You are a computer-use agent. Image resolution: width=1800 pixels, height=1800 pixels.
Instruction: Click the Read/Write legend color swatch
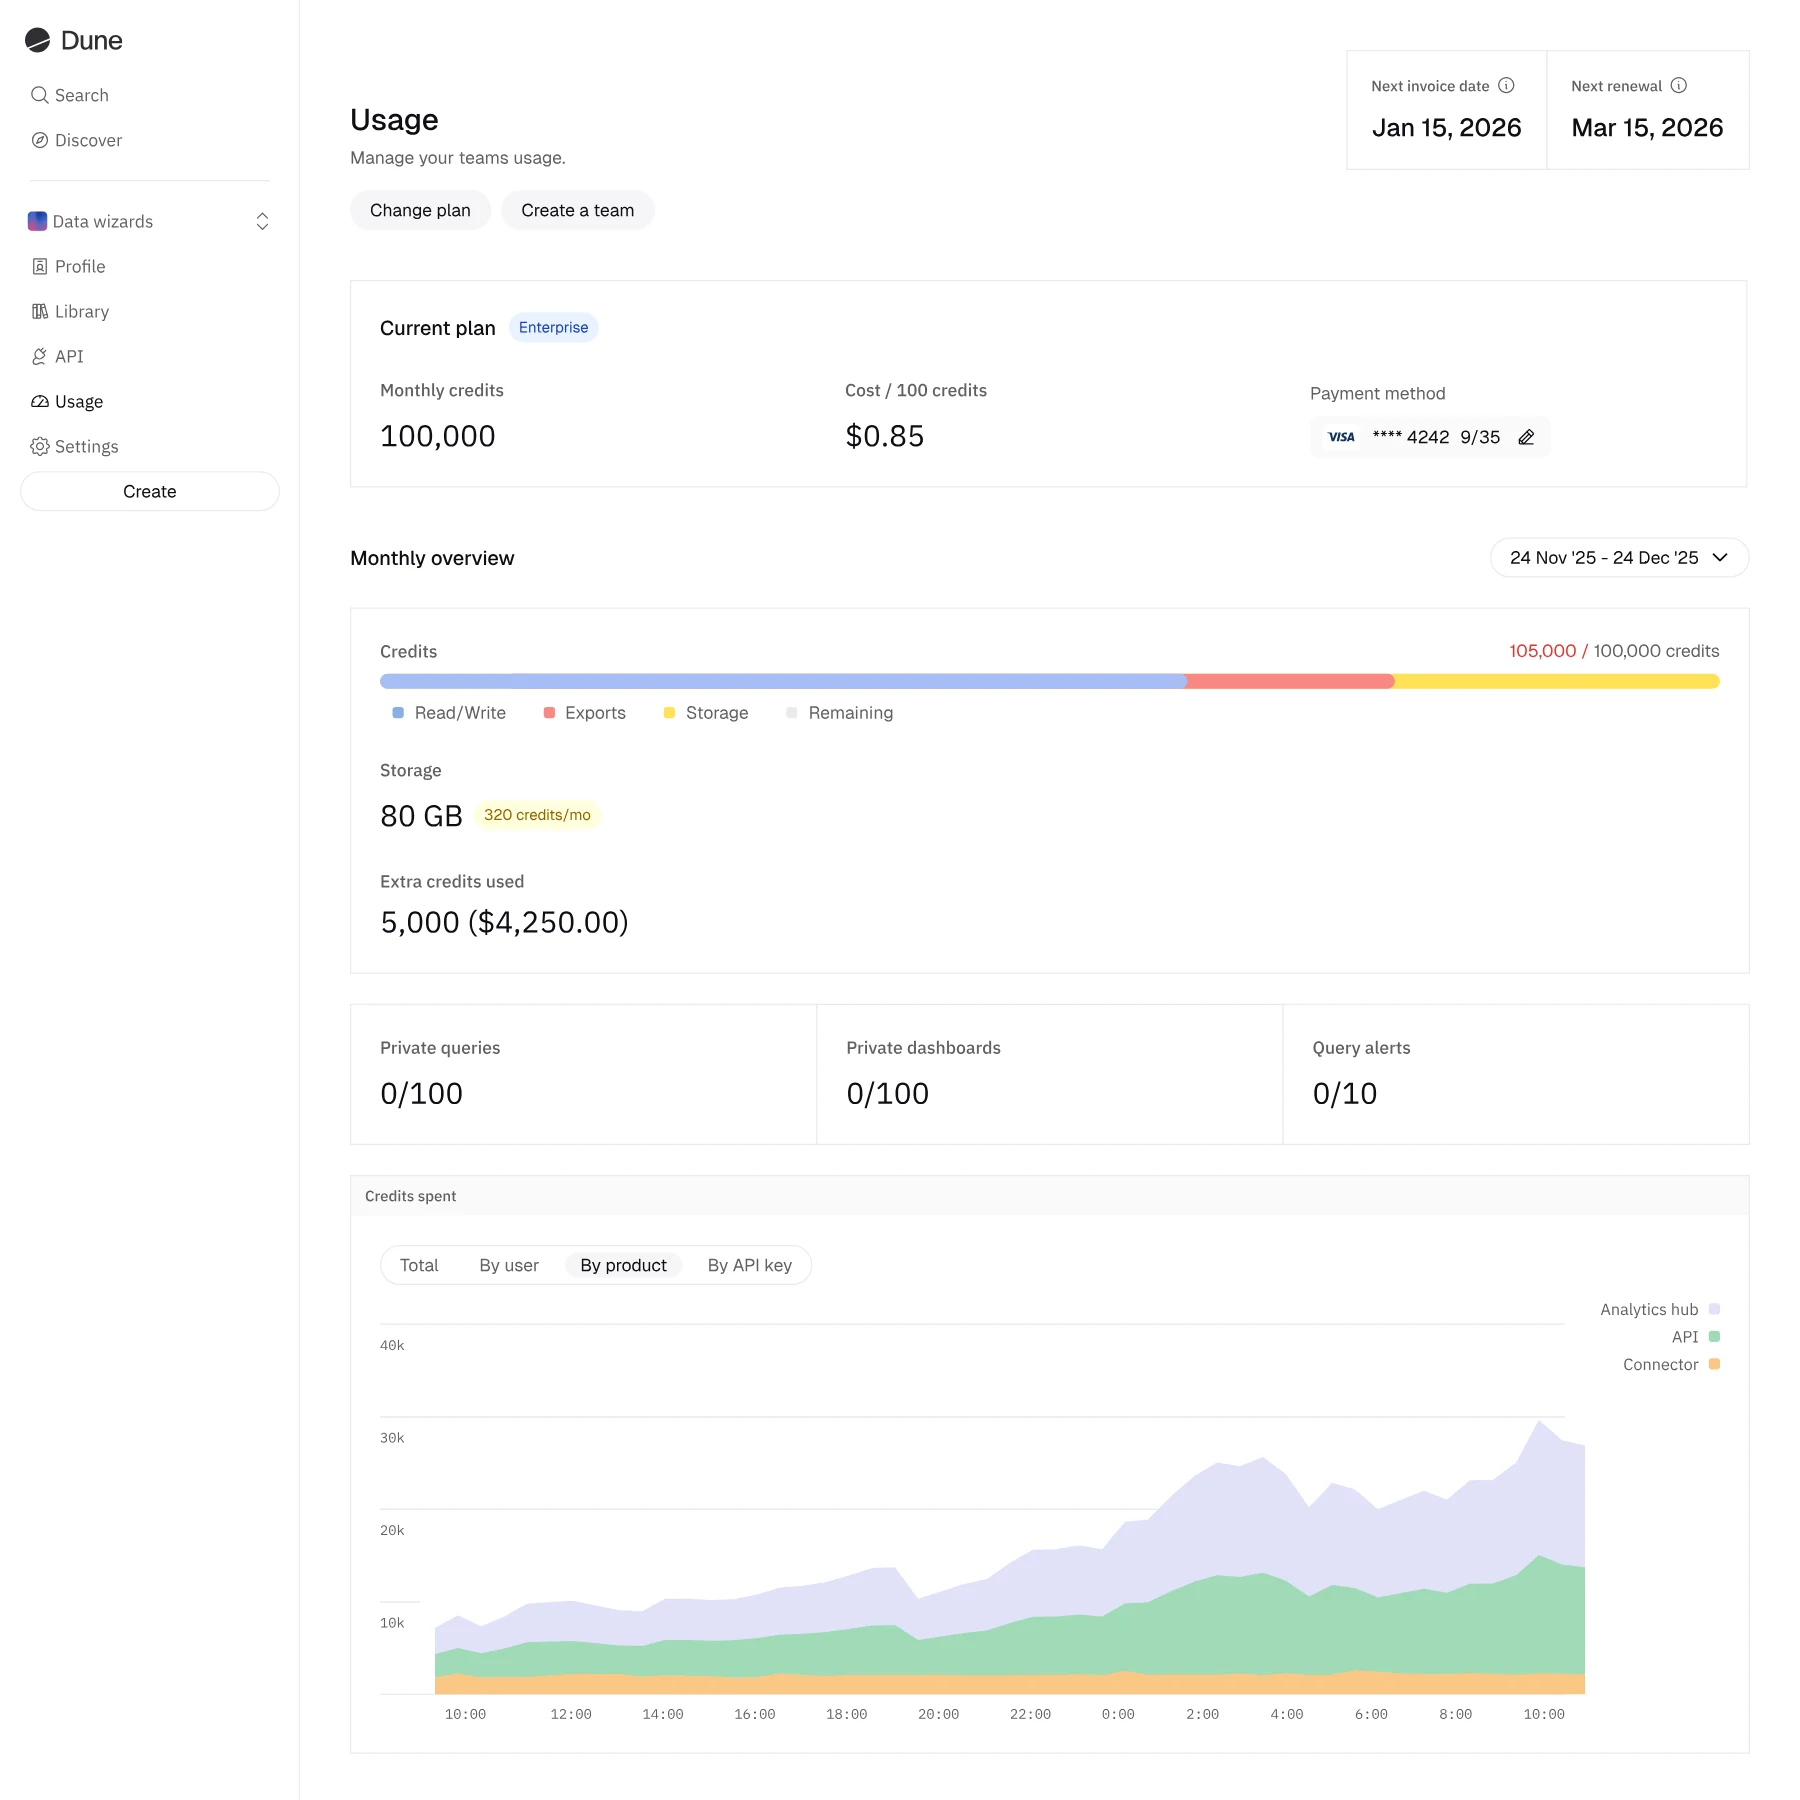pos(398,713)
